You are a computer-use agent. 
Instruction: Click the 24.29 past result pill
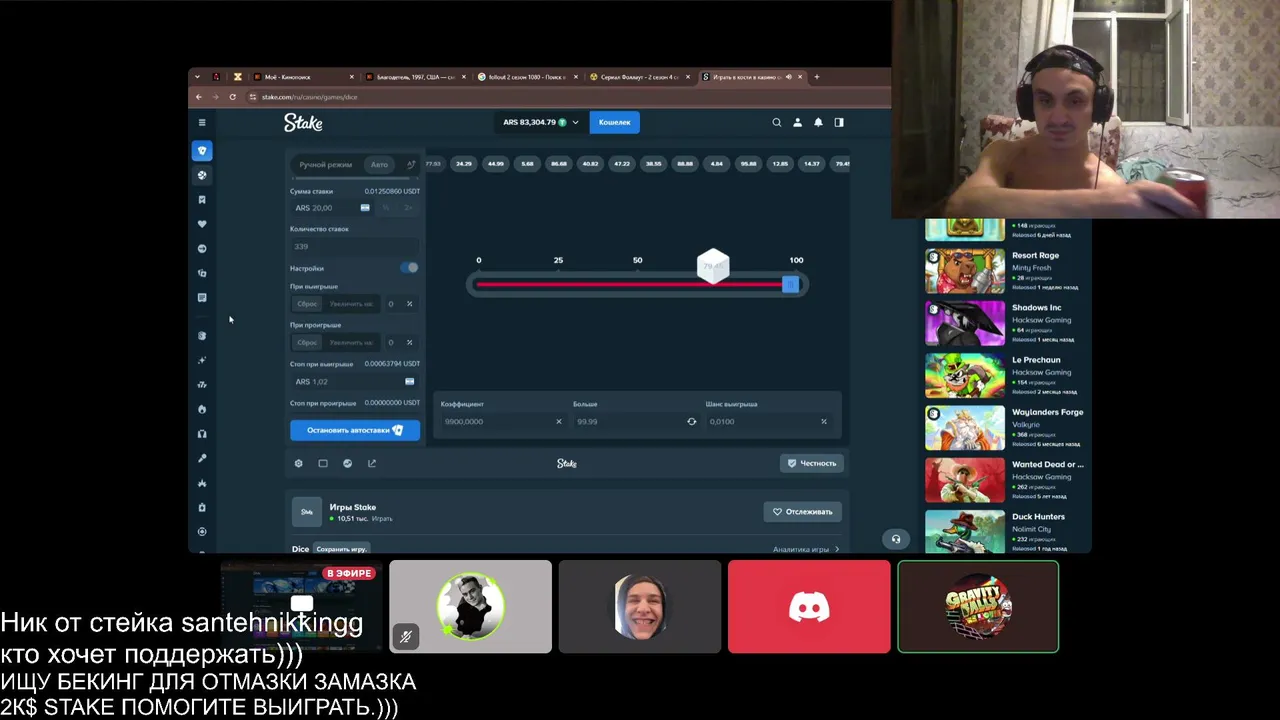463,164
